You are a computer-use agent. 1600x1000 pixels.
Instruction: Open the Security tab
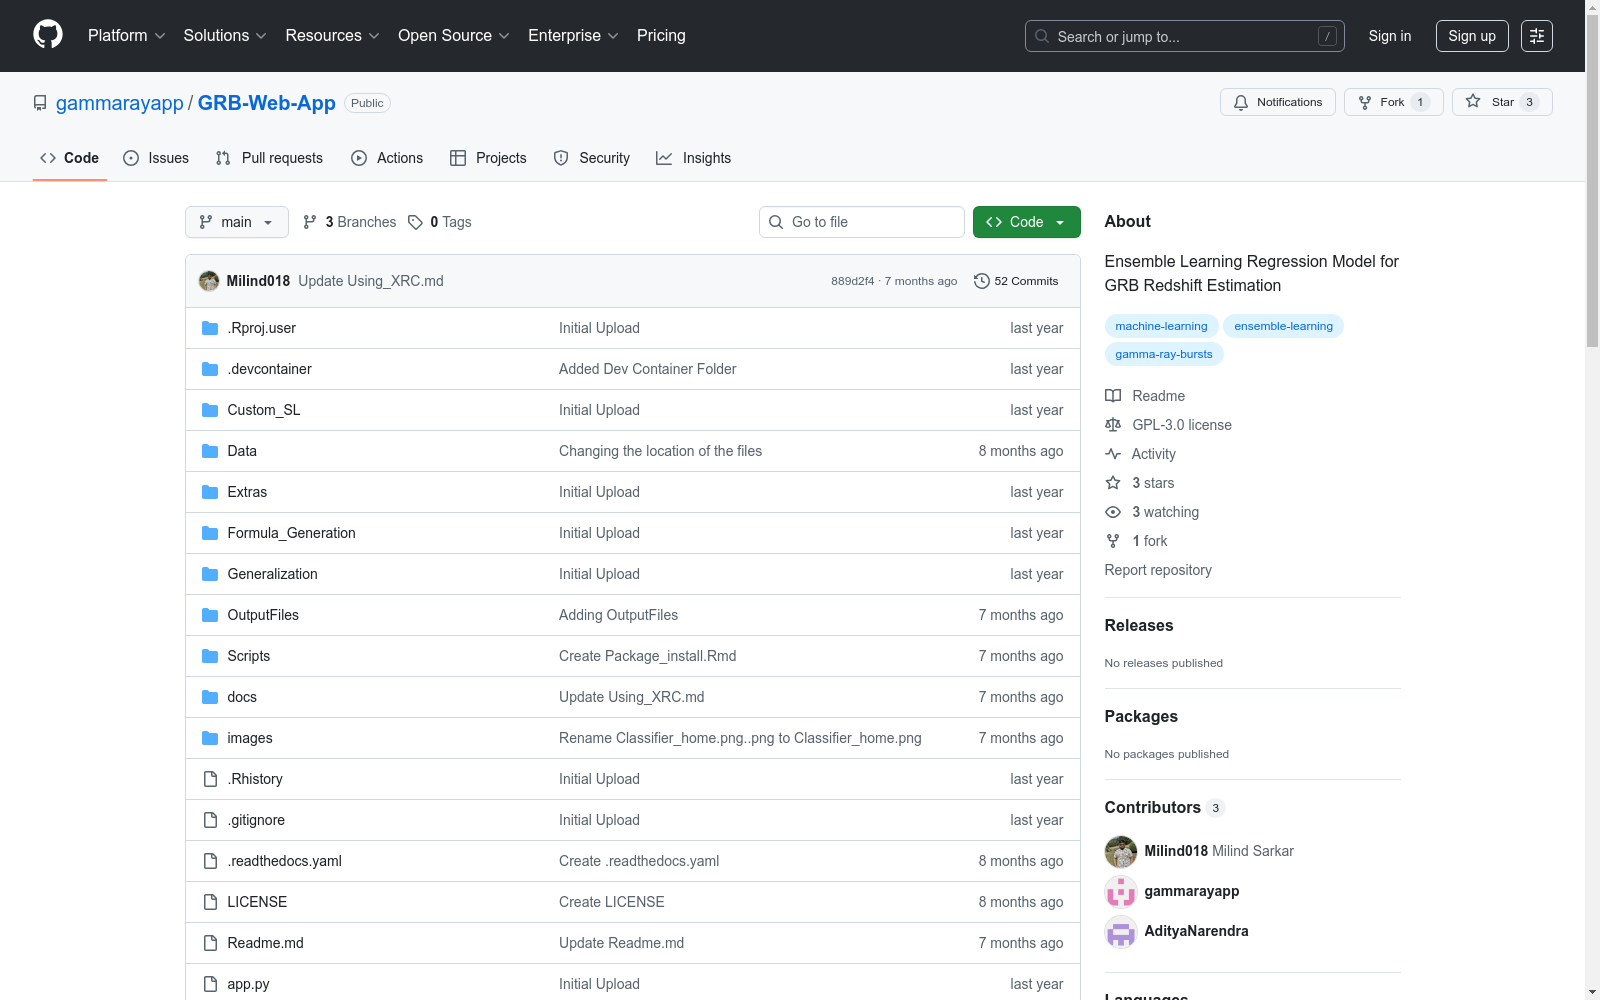pos(592,158)
